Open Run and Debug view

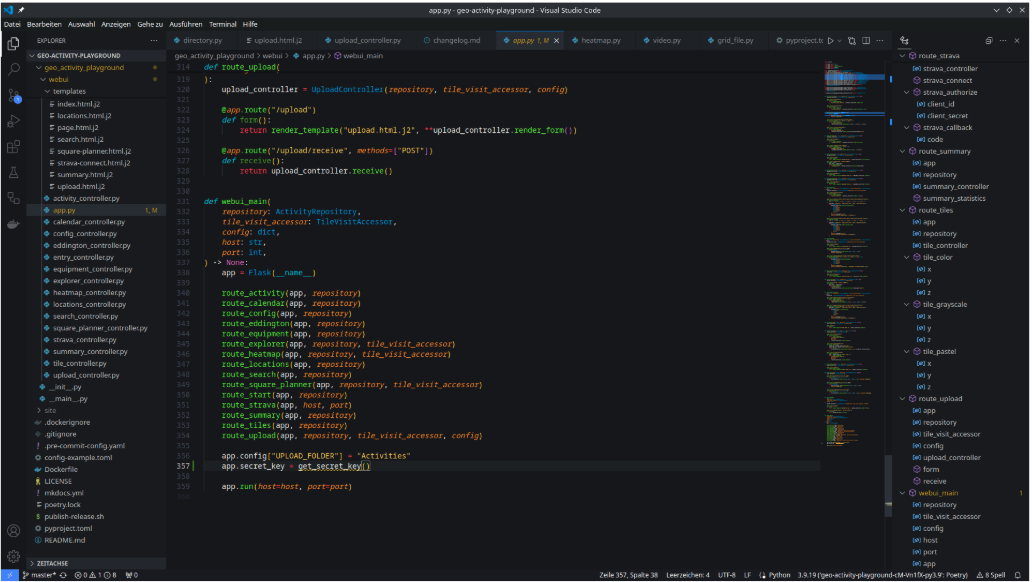(13, 121)
